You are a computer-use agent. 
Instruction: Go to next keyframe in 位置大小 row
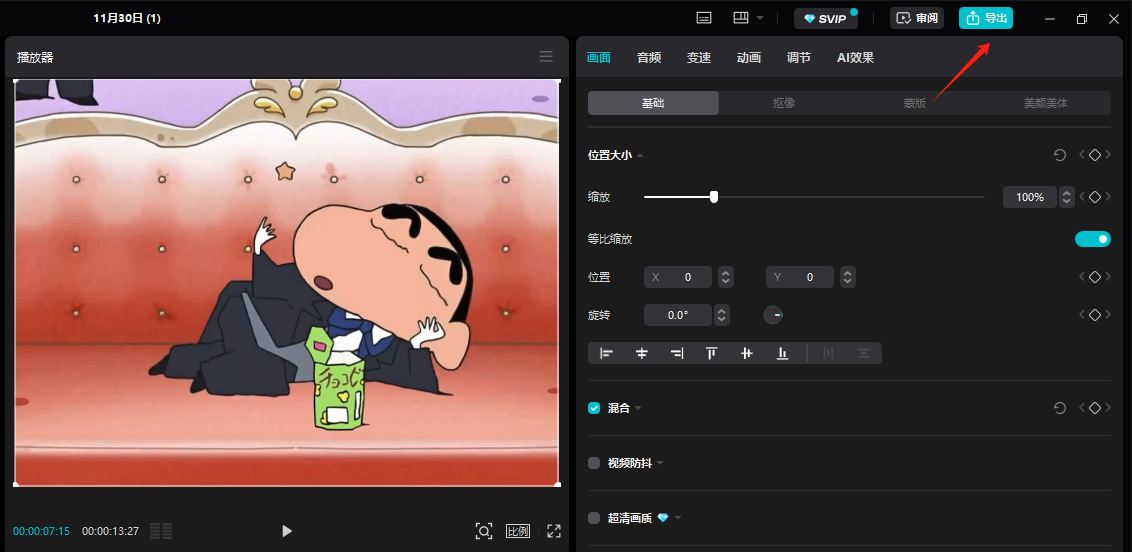pyautogui.click(x=1107, y=155)
